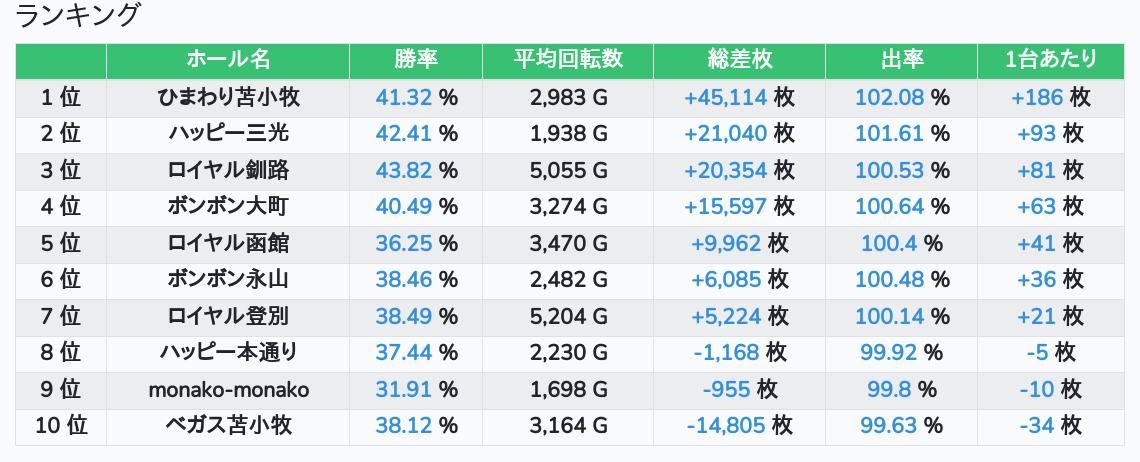Click the 出率 column header

point(901,60)
